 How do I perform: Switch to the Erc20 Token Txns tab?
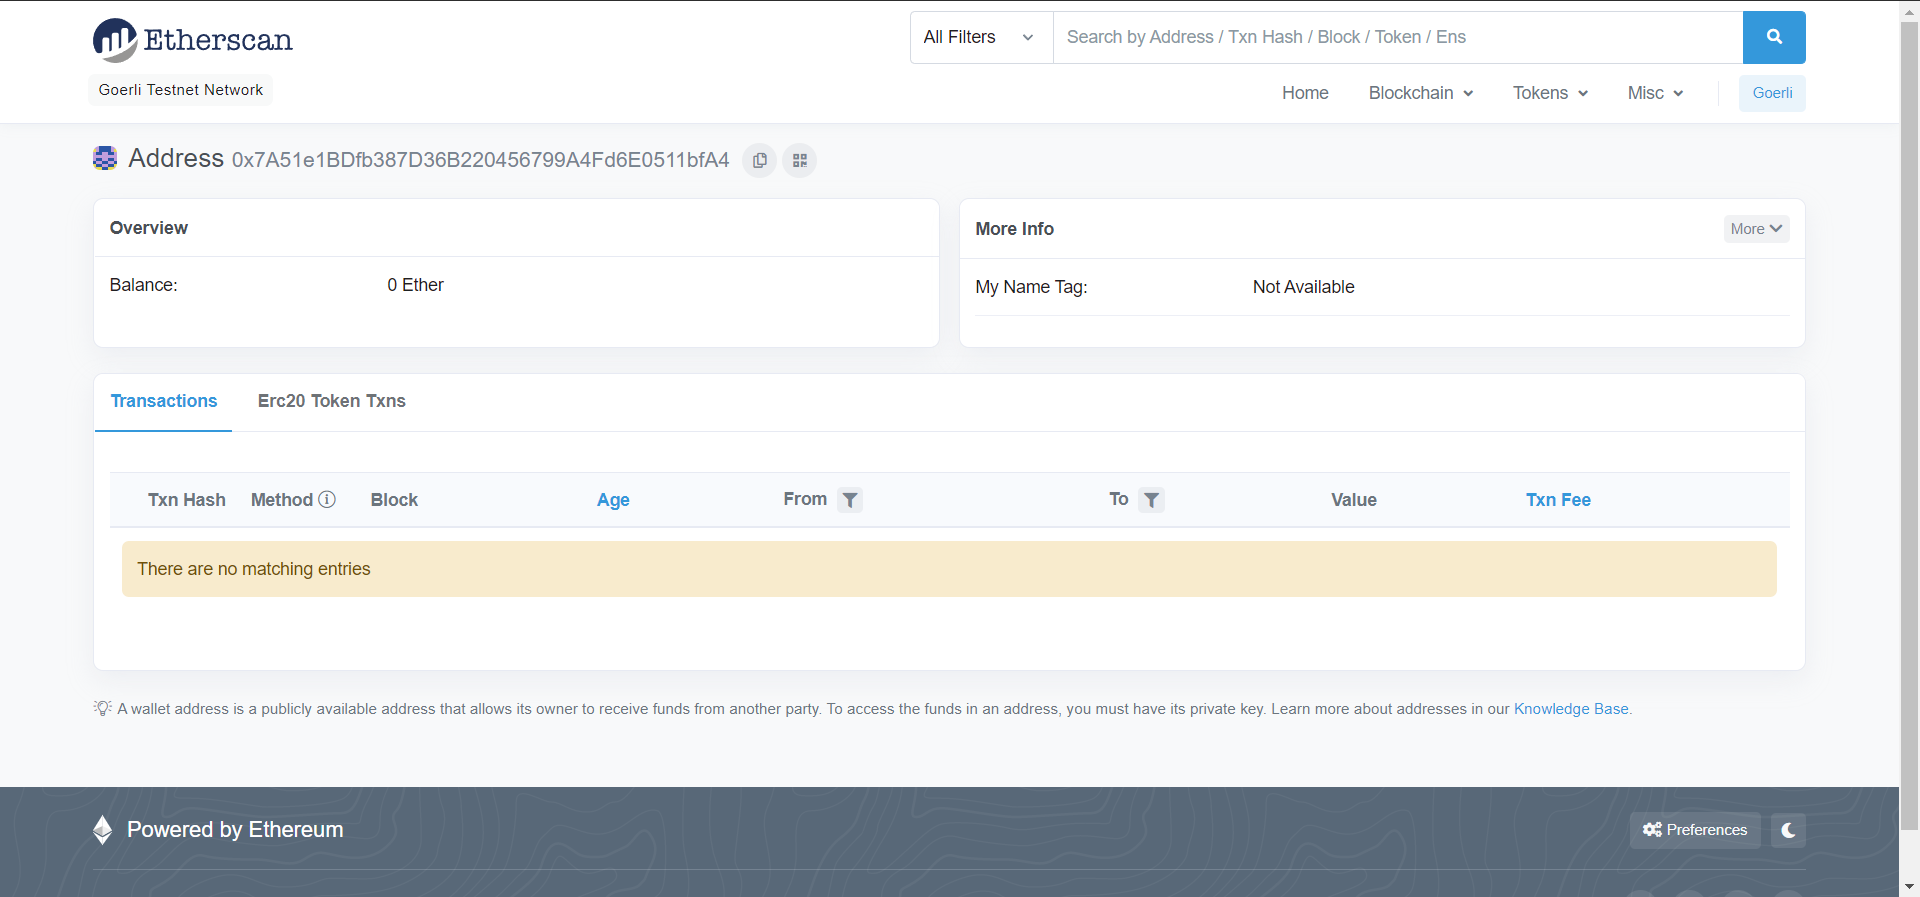332,401
